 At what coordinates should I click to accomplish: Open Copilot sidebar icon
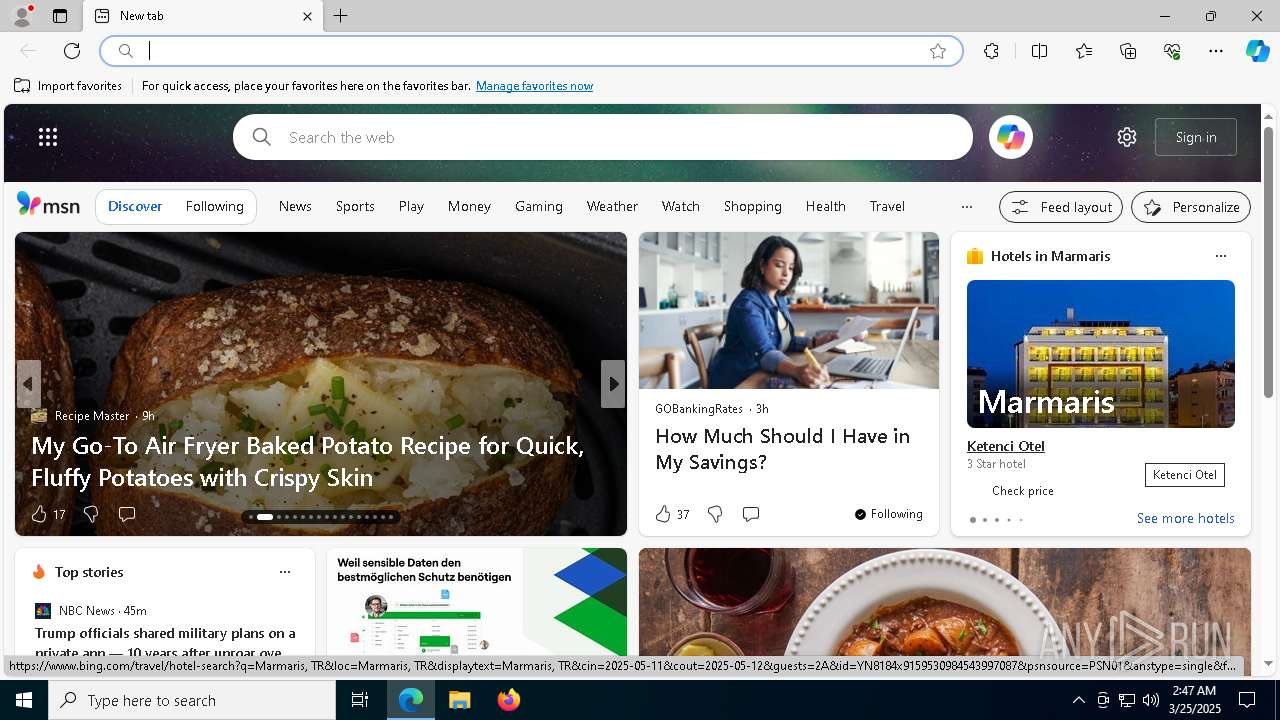point(1257,51)
